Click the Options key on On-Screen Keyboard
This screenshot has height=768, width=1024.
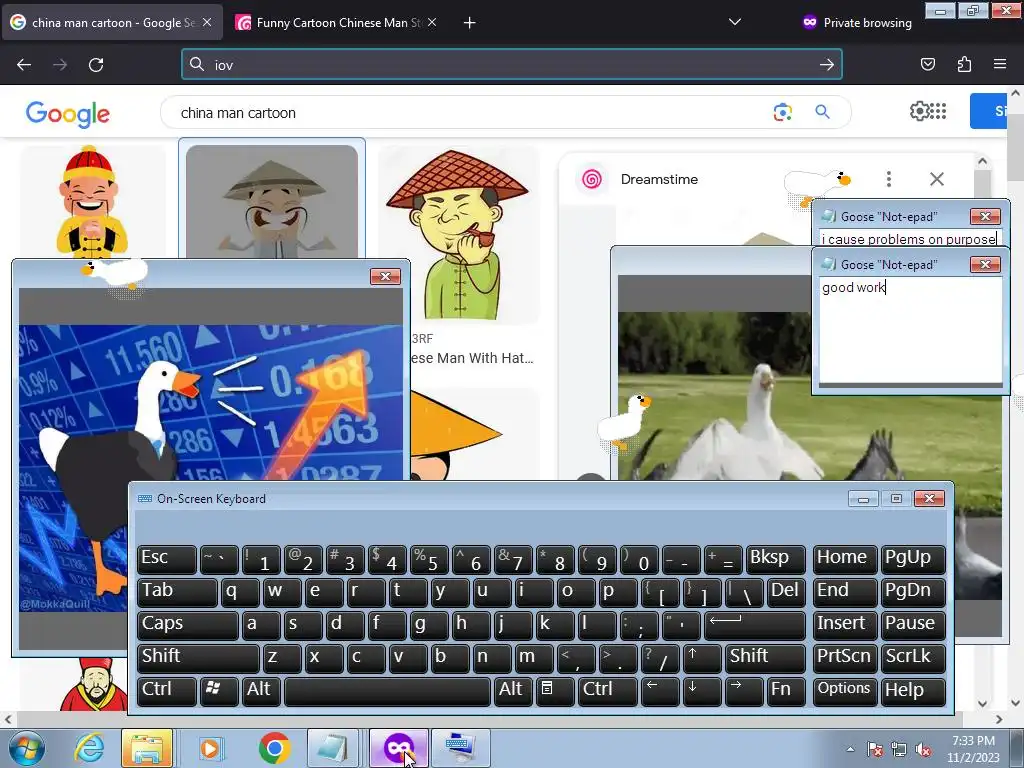point(844,691)
